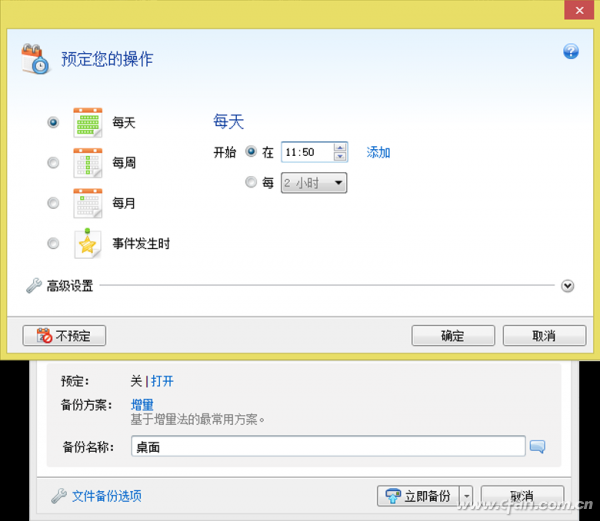Click the 事件发生时 label
600x521 pixels.
(x=141, y=243)
